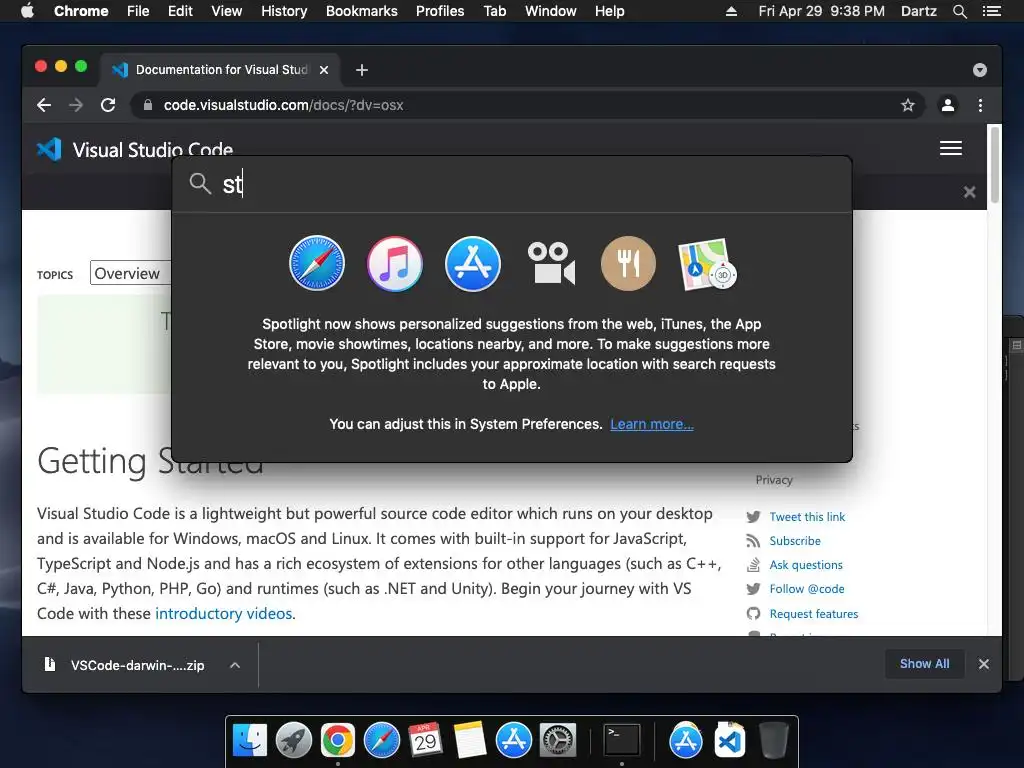Follow the introductory videos link
Viewport: 1024px width, 768px height.
pos(223,613)
